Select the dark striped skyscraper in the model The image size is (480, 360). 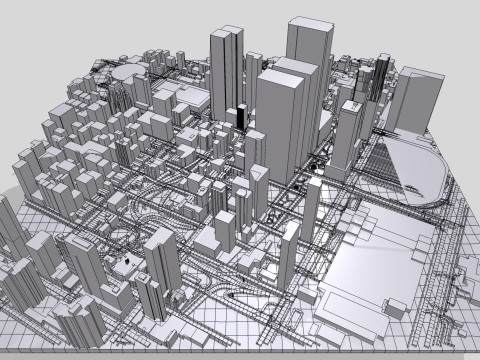pos(381,77)
